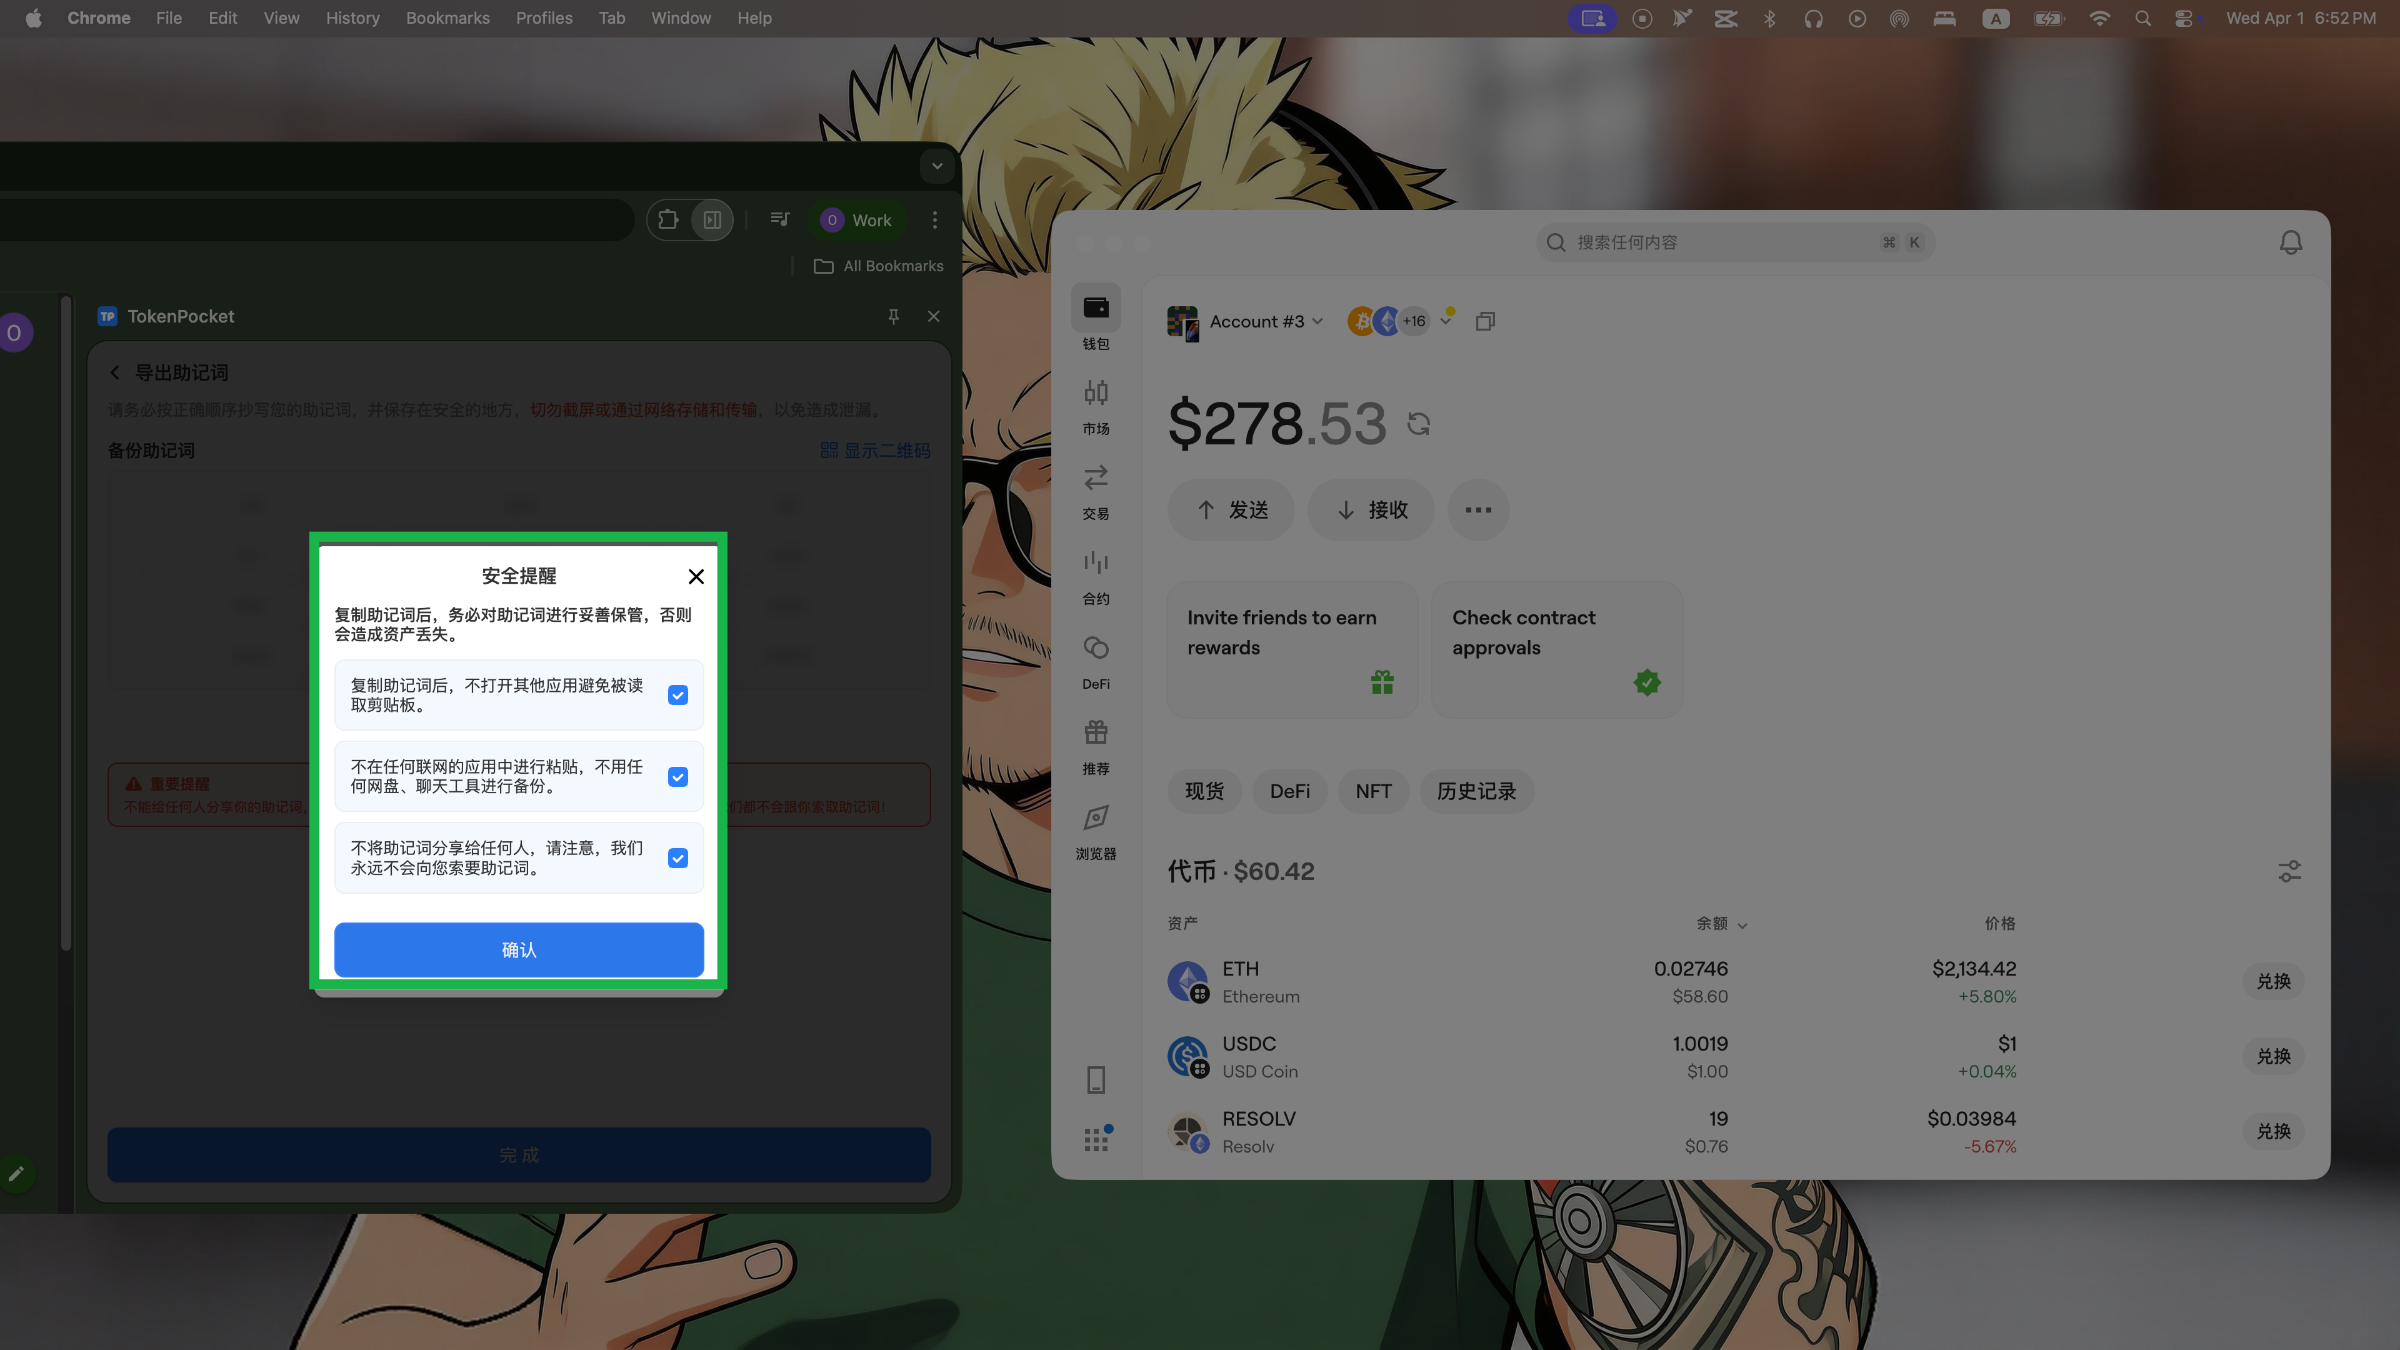Close the 安全提醒 dialog with X

[696, 576]
